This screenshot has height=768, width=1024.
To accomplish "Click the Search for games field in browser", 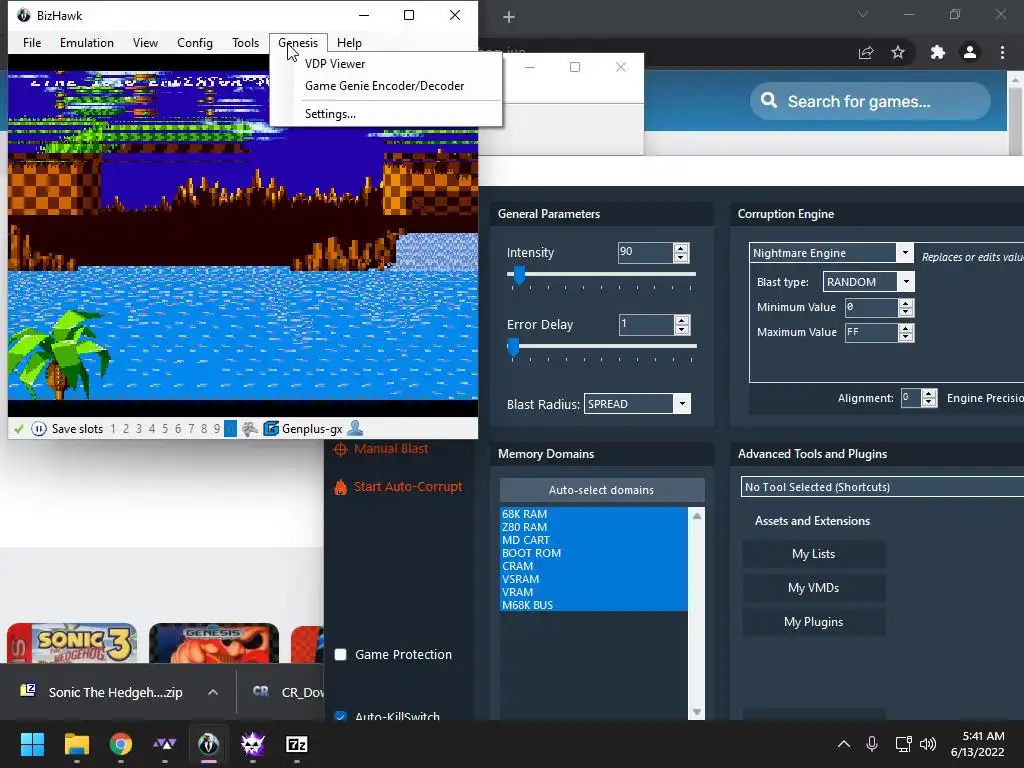I will tap(870, 101).
